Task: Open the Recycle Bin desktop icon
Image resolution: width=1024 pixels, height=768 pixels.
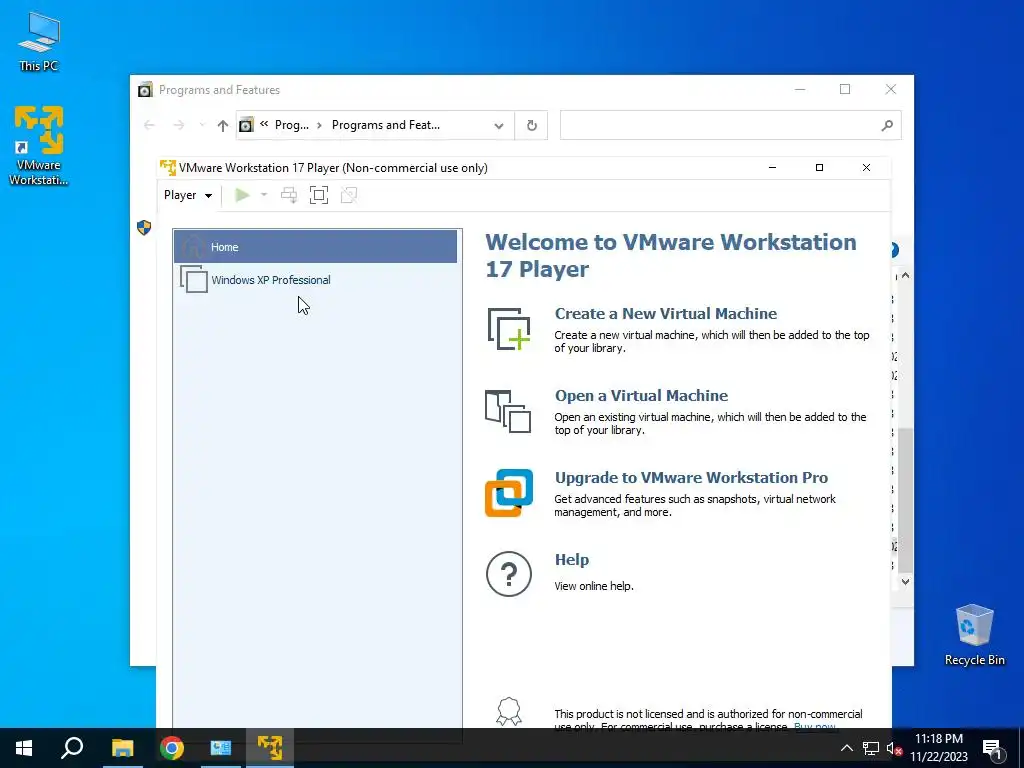Action: coord(974,635)
